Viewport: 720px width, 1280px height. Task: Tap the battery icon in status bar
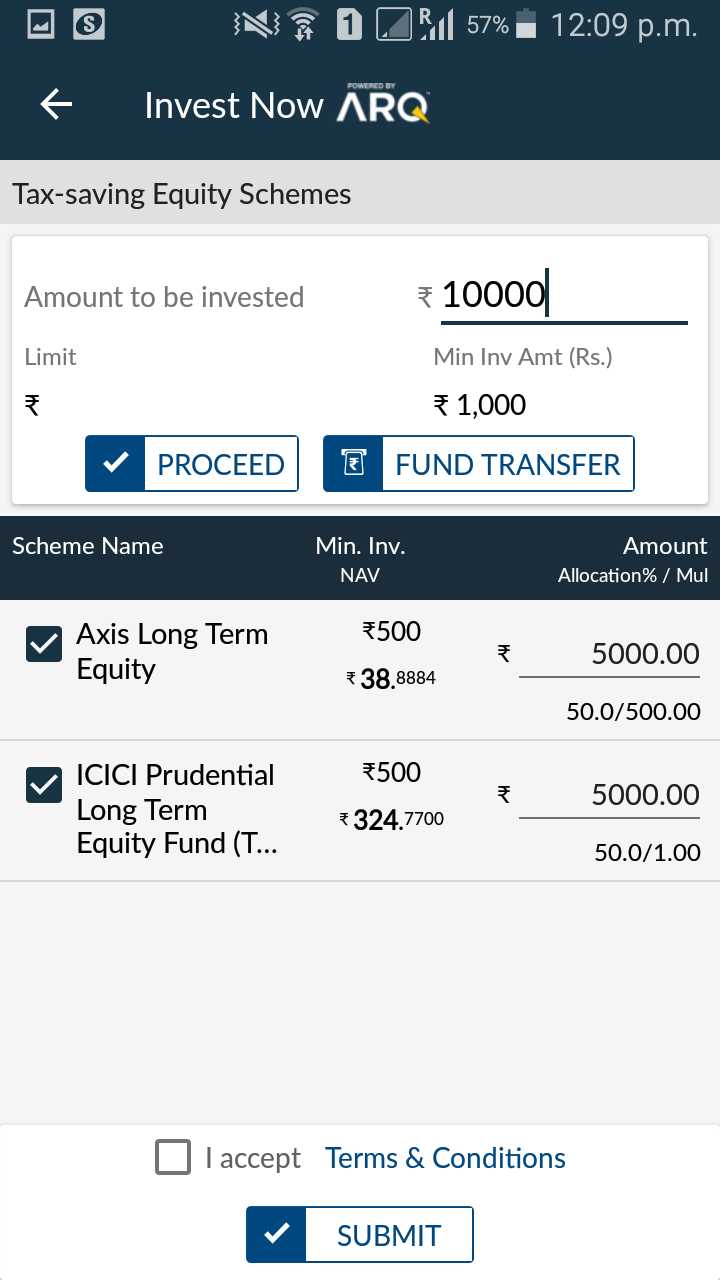coord(529,25)
